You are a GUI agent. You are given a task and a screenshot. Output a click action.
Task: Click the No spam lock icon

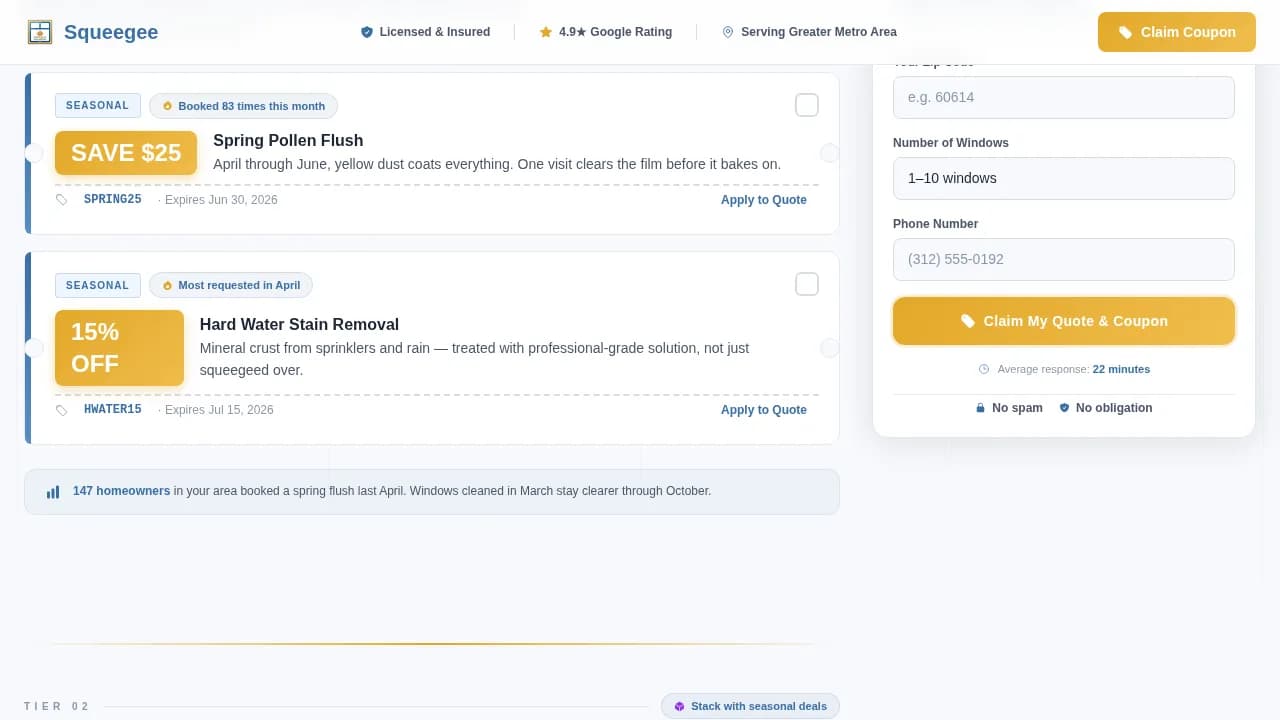coord(980,408)
